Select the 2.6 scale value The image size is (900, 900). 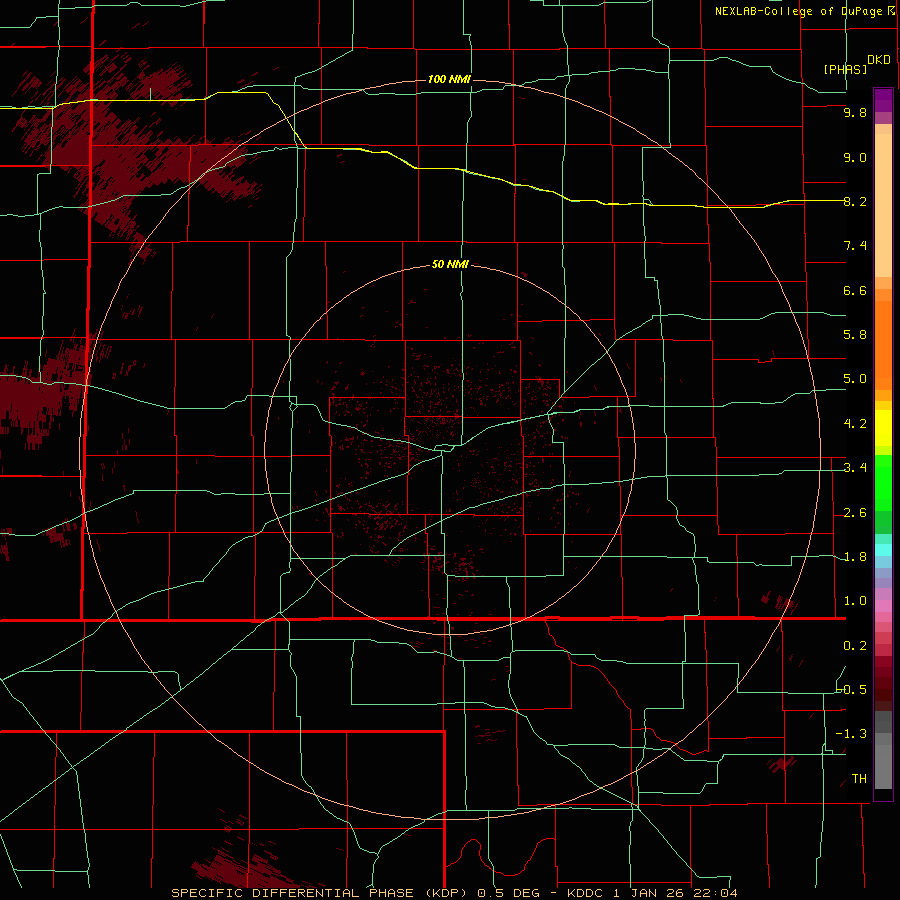(x=855, y=513)
